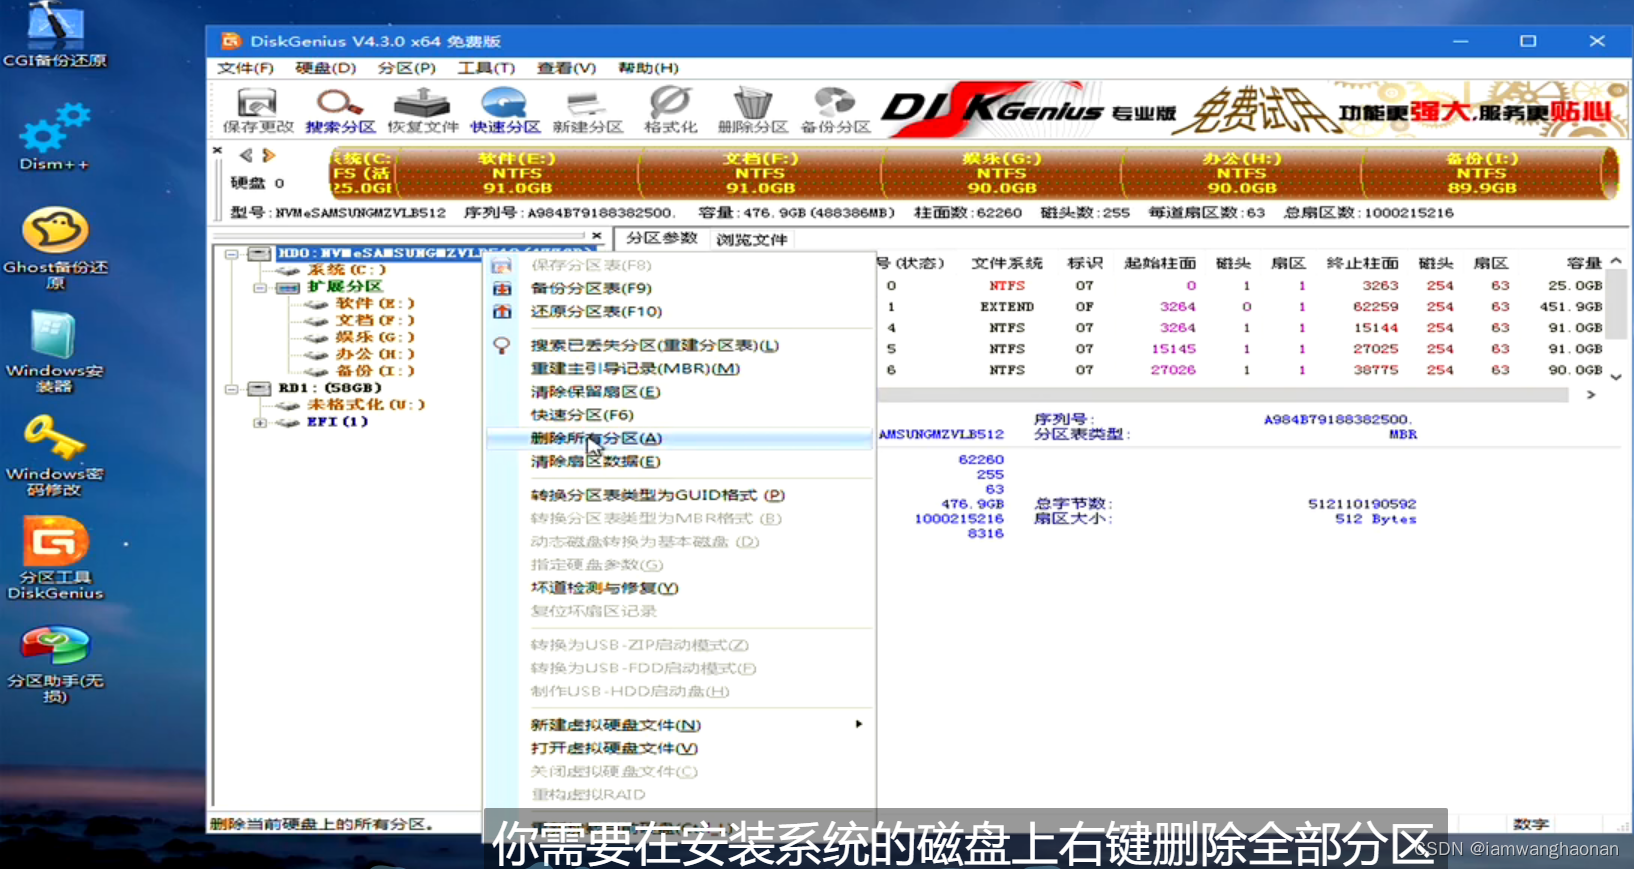The height and width of the screenshot is (869, 1634).
Task: Select 娱乐 (G:) tree item
Action: point(374,337)
